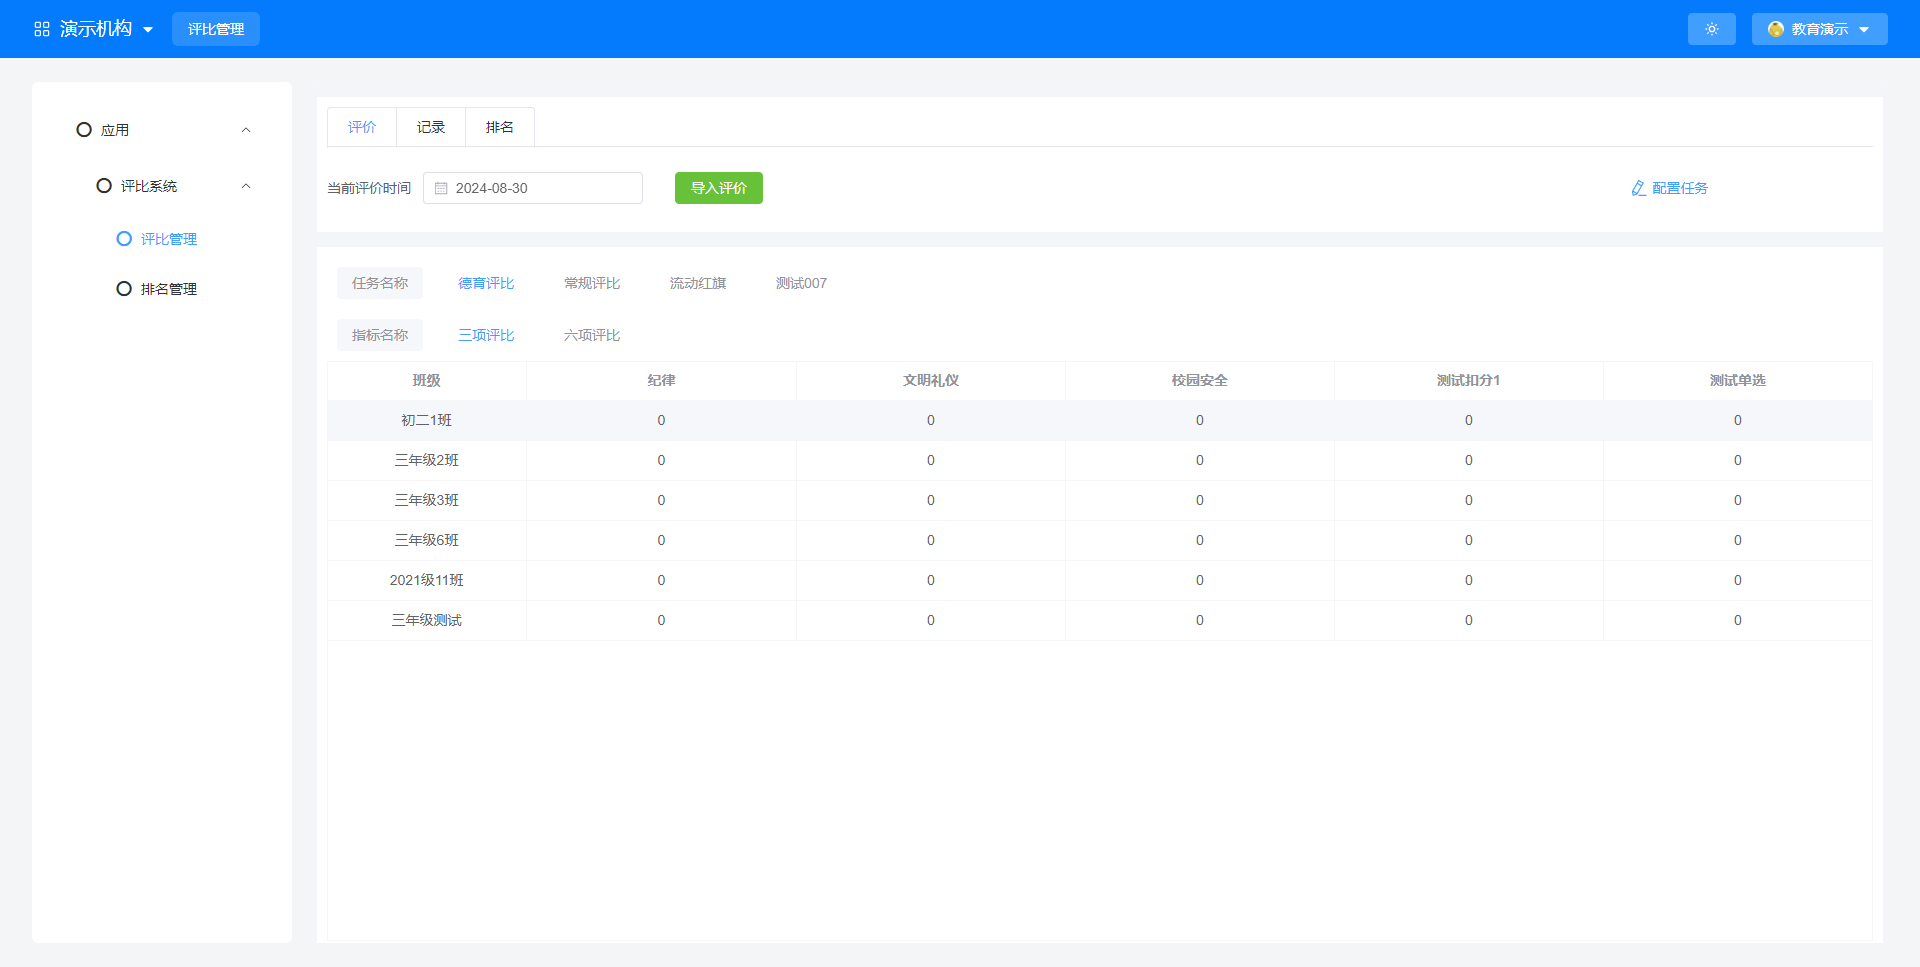The height and width of the screenshot is (967, 1920).
Task: Select the 德育评比 task
Action: click(486, 283)
